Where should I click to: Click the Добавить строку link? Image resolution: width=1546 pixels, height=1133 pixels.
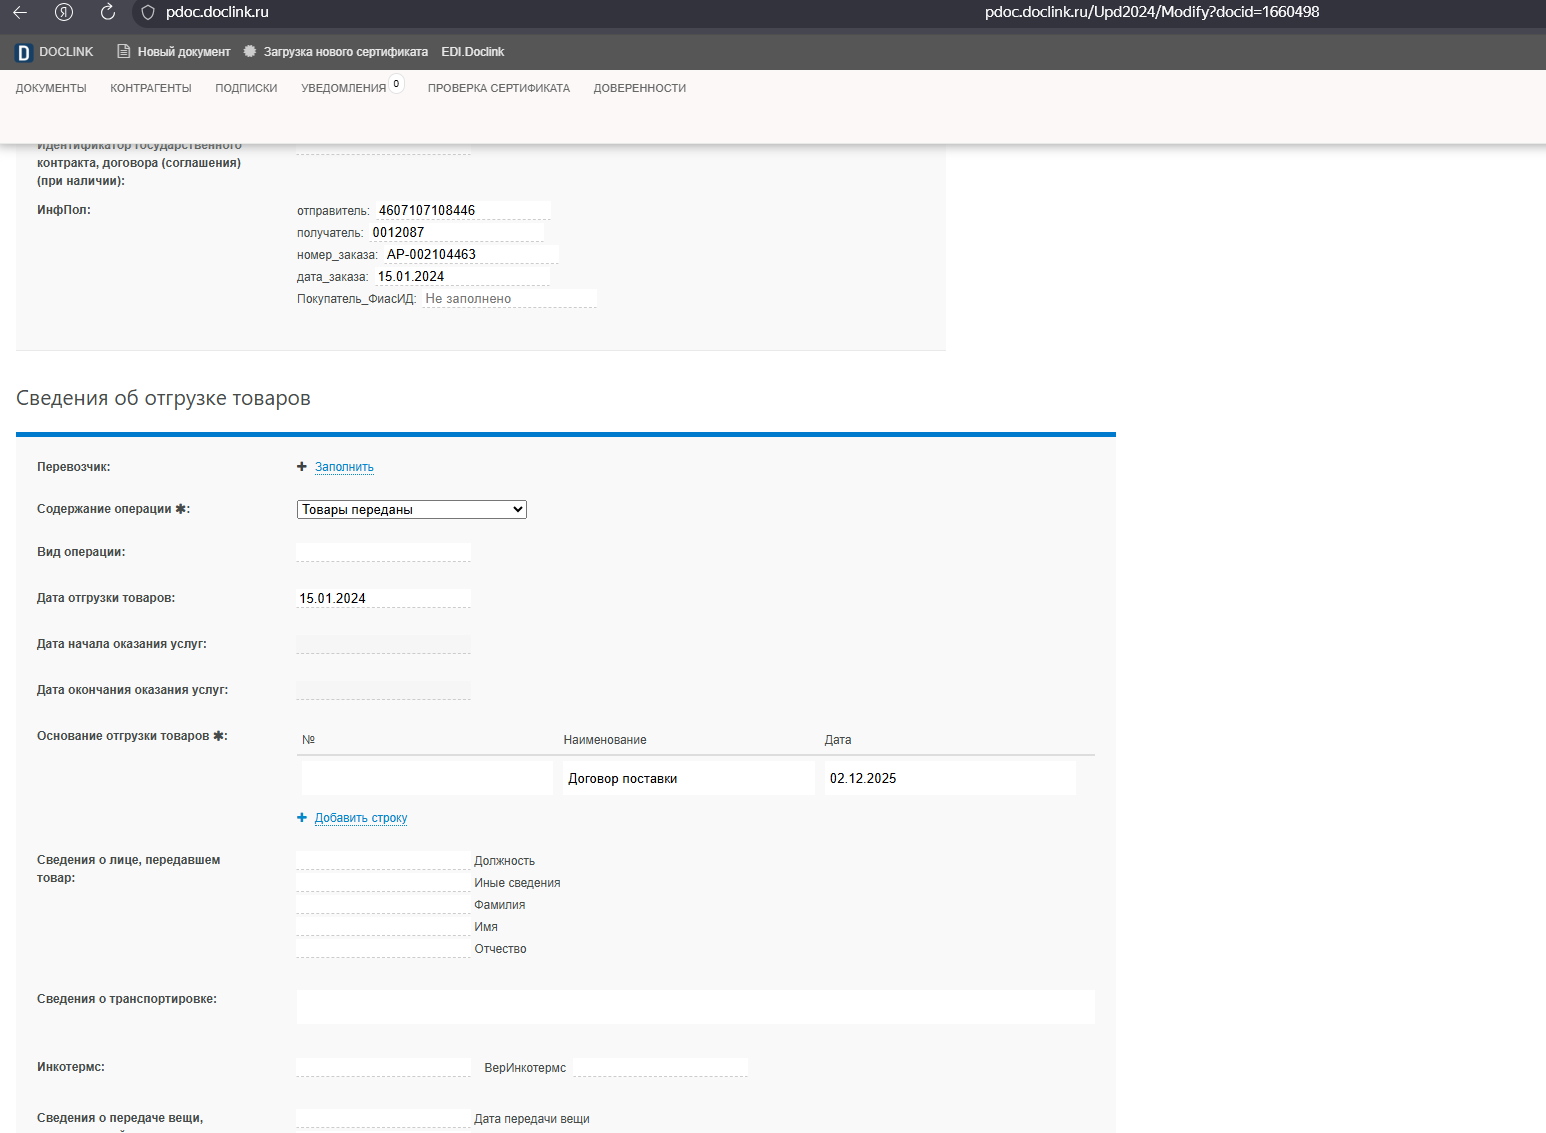(x=361, y=818)
